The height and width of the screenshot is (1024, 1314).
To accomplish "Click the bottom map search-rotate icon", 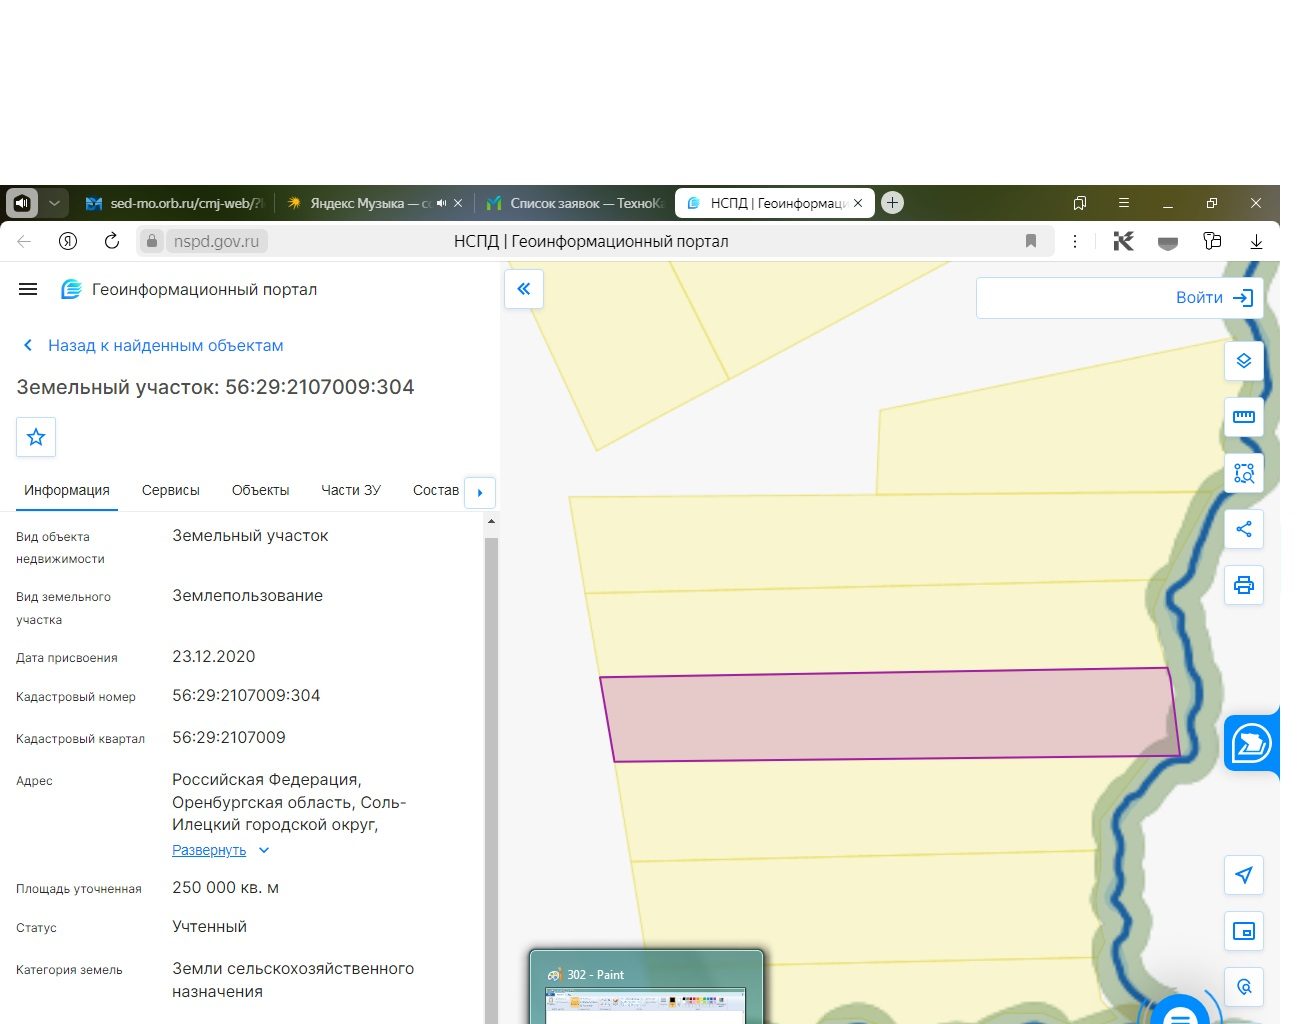I will click(1244, 987).
